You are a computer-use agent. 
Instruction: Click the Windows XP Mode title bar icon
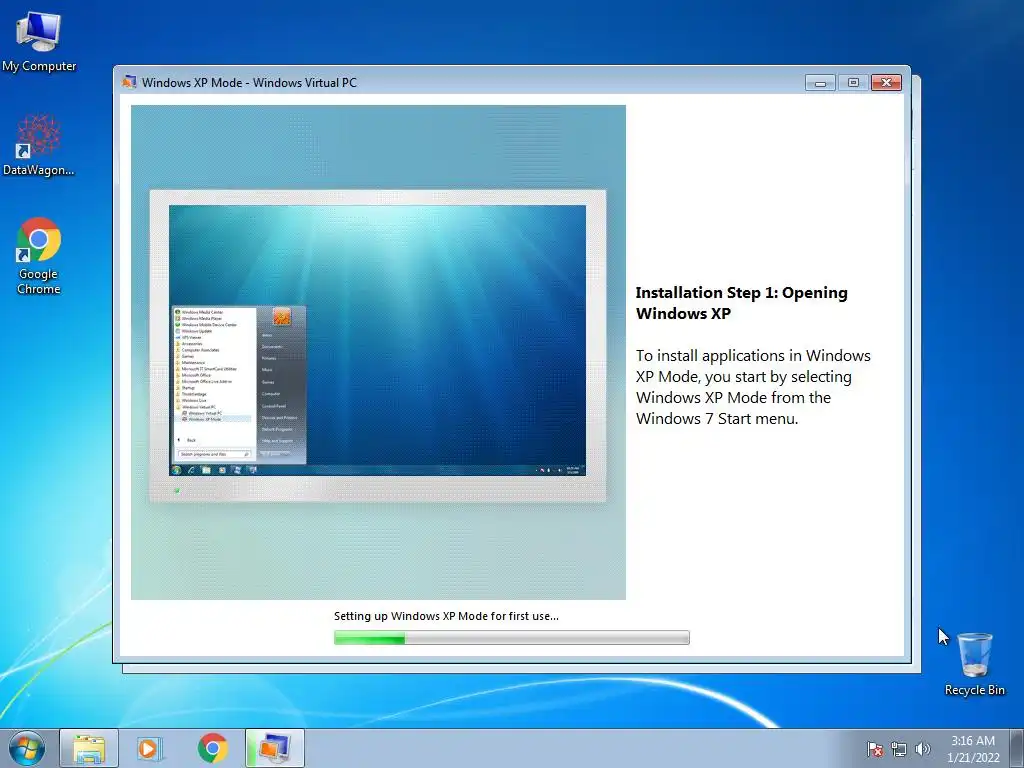pos(129,82)
